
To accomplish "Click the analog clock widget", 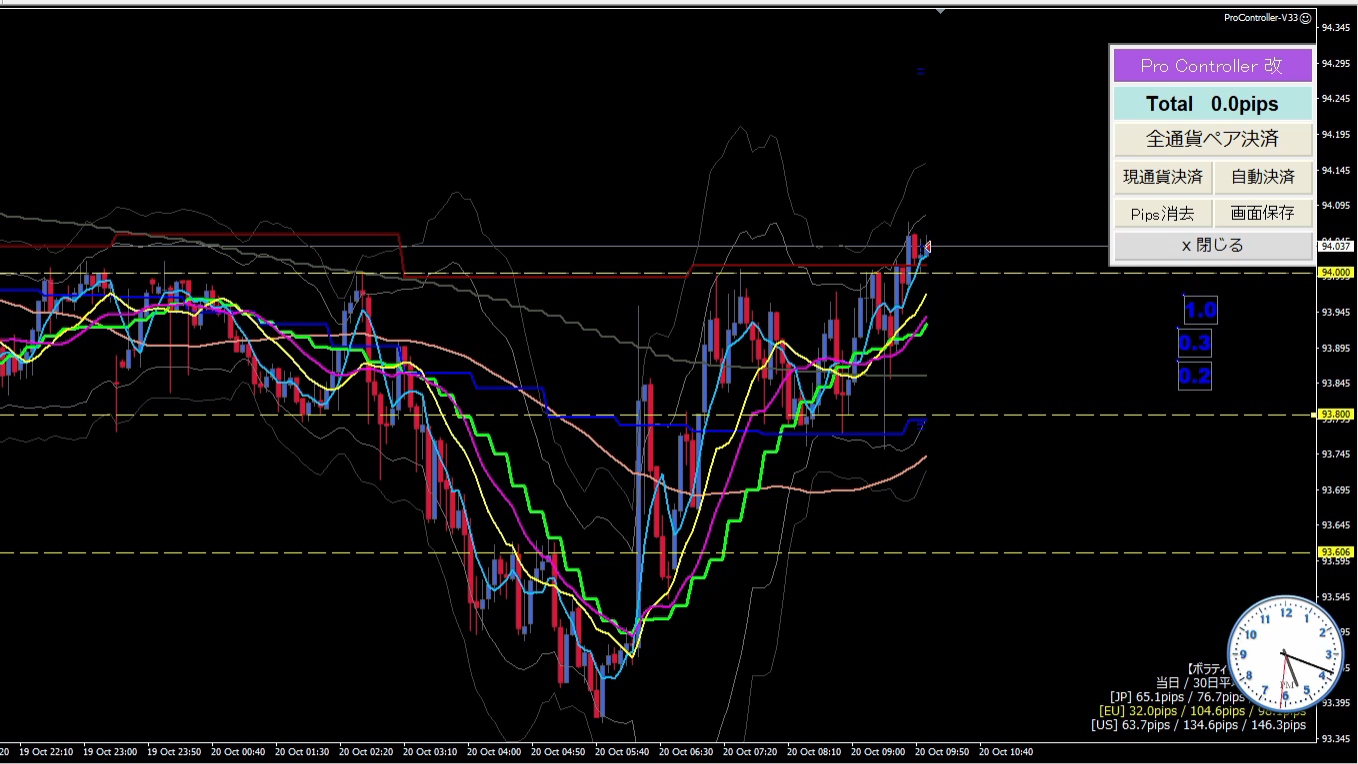I will point(1286,655).
